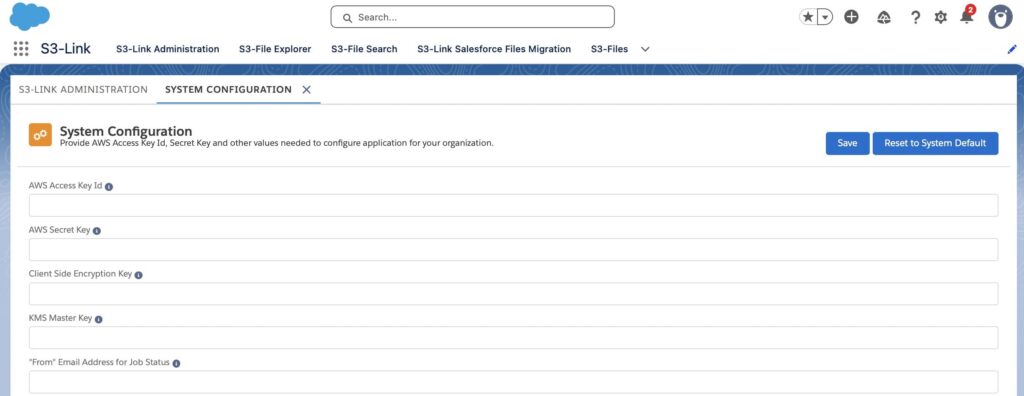Click the Provide AWS Access Key Id description
Image resolution: width=1024 pixels, height=396 pixels.
pyautogui.click(x=276, y=142)
